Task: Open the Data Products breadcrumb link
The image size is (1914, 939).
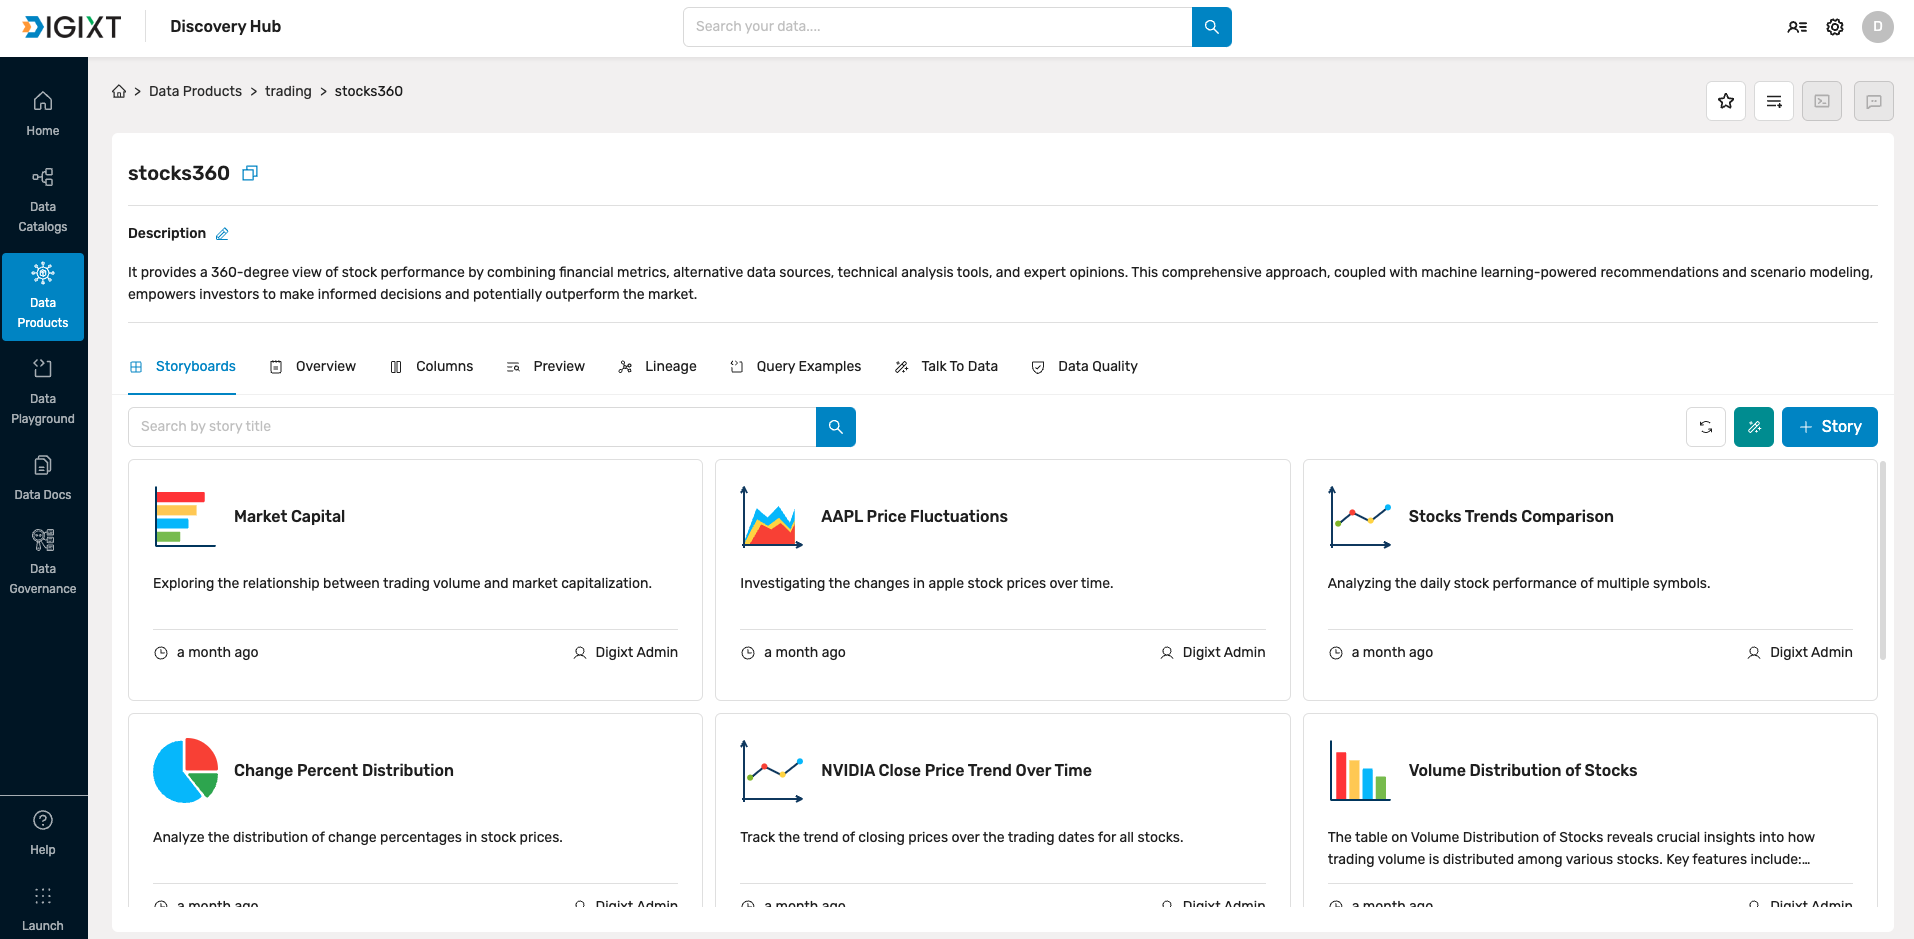Action: point(195,91)
